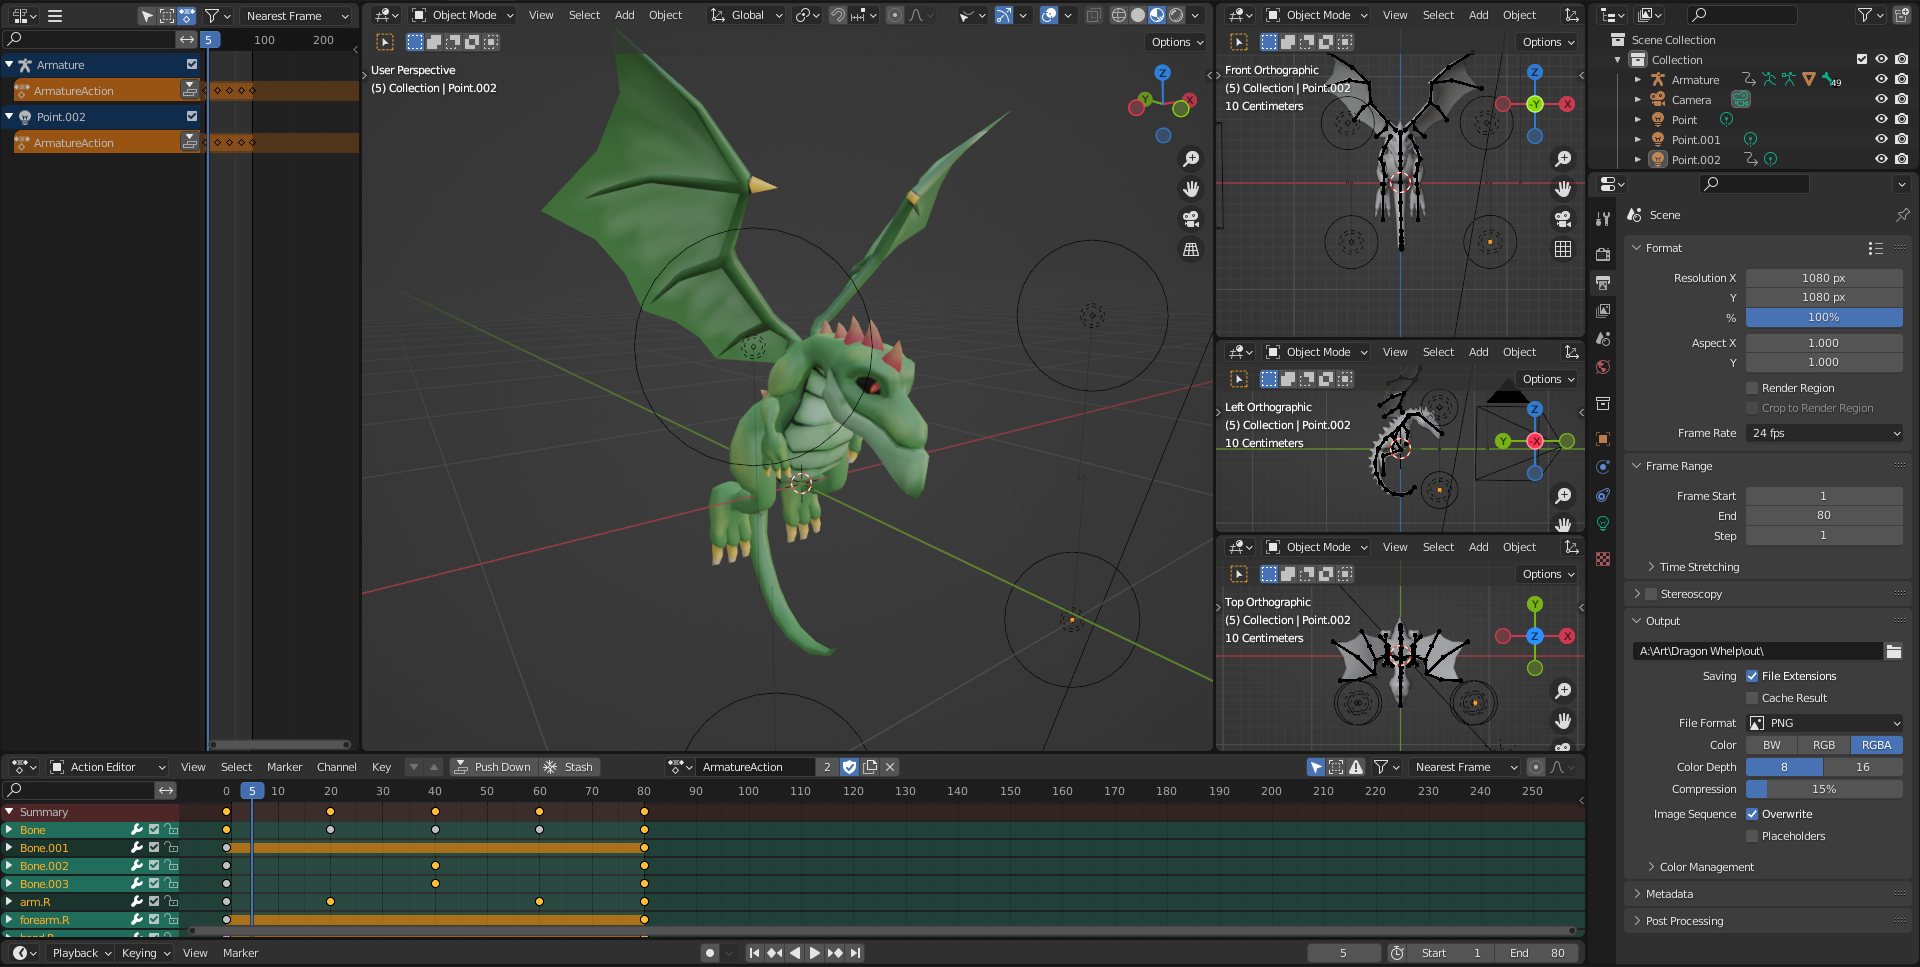Hide the Camera object in outliner
Image resolution: width=1920 pixels, height=967 pixels.
tap(1881, 100)
